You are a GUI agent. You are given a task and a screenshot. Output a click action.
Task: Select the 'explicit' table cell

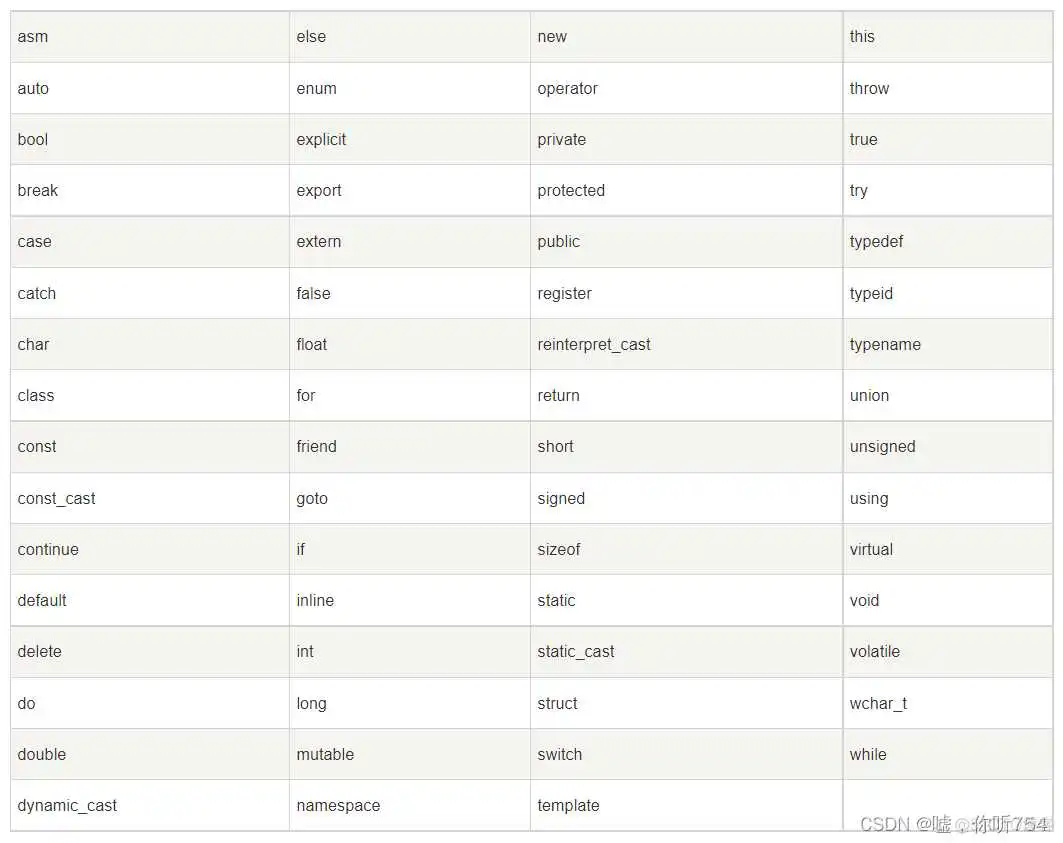pos(409,139)
